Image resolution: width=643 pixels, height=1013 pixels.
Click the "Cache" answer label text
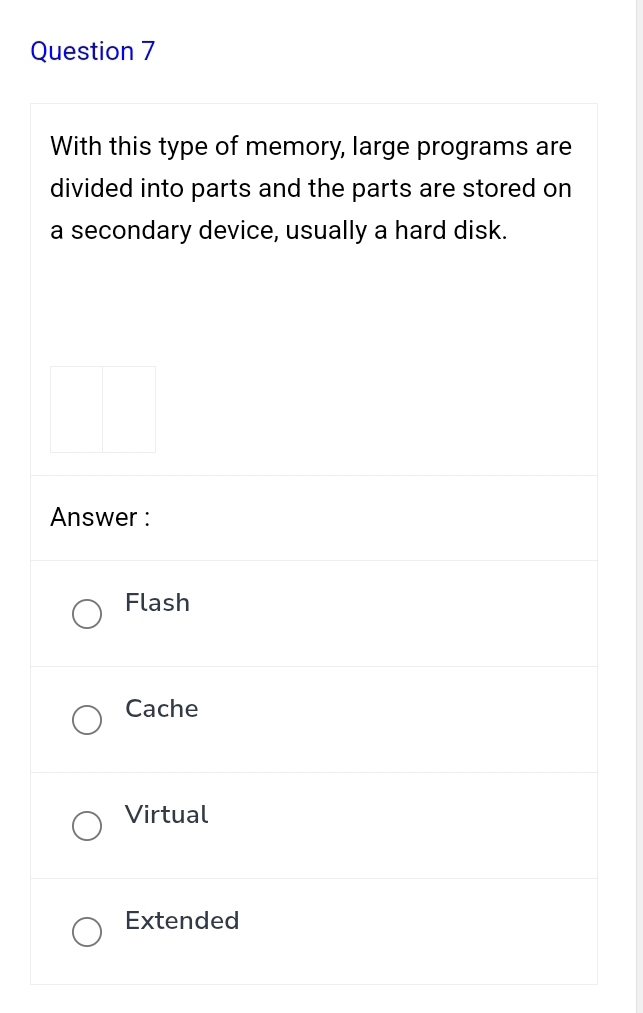pyautogui.click(x=162, y=709)
